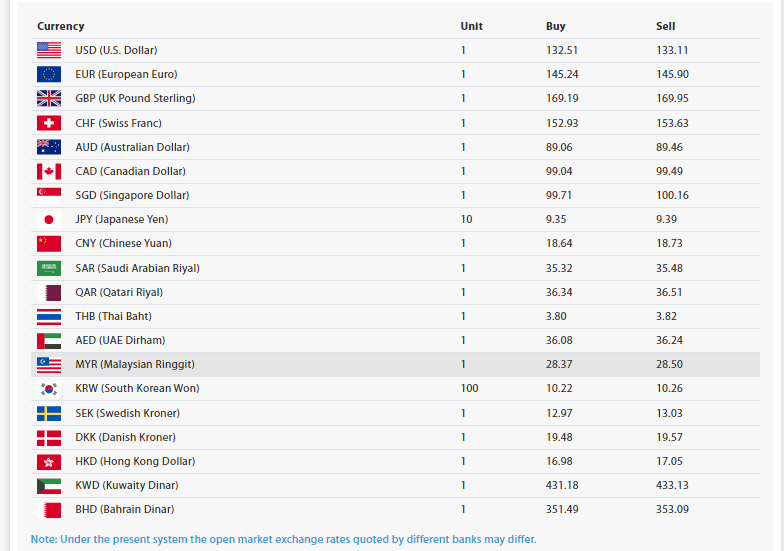The width and height of the screenshot is (784, 551).
Task: Click the Kuwait flag icon
Action: [49, 485]
